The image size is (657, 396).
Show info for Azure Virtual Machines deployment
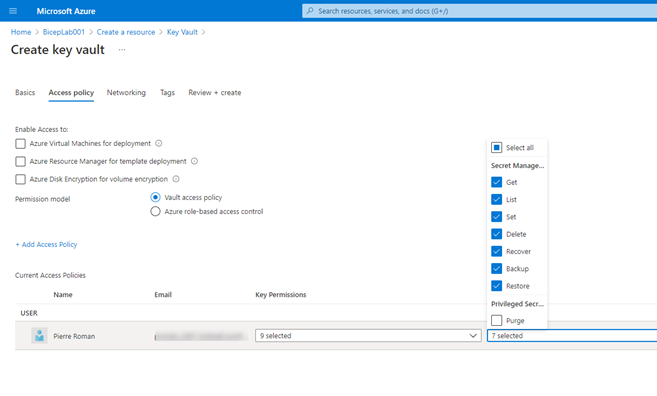click(x=159, y=143)
